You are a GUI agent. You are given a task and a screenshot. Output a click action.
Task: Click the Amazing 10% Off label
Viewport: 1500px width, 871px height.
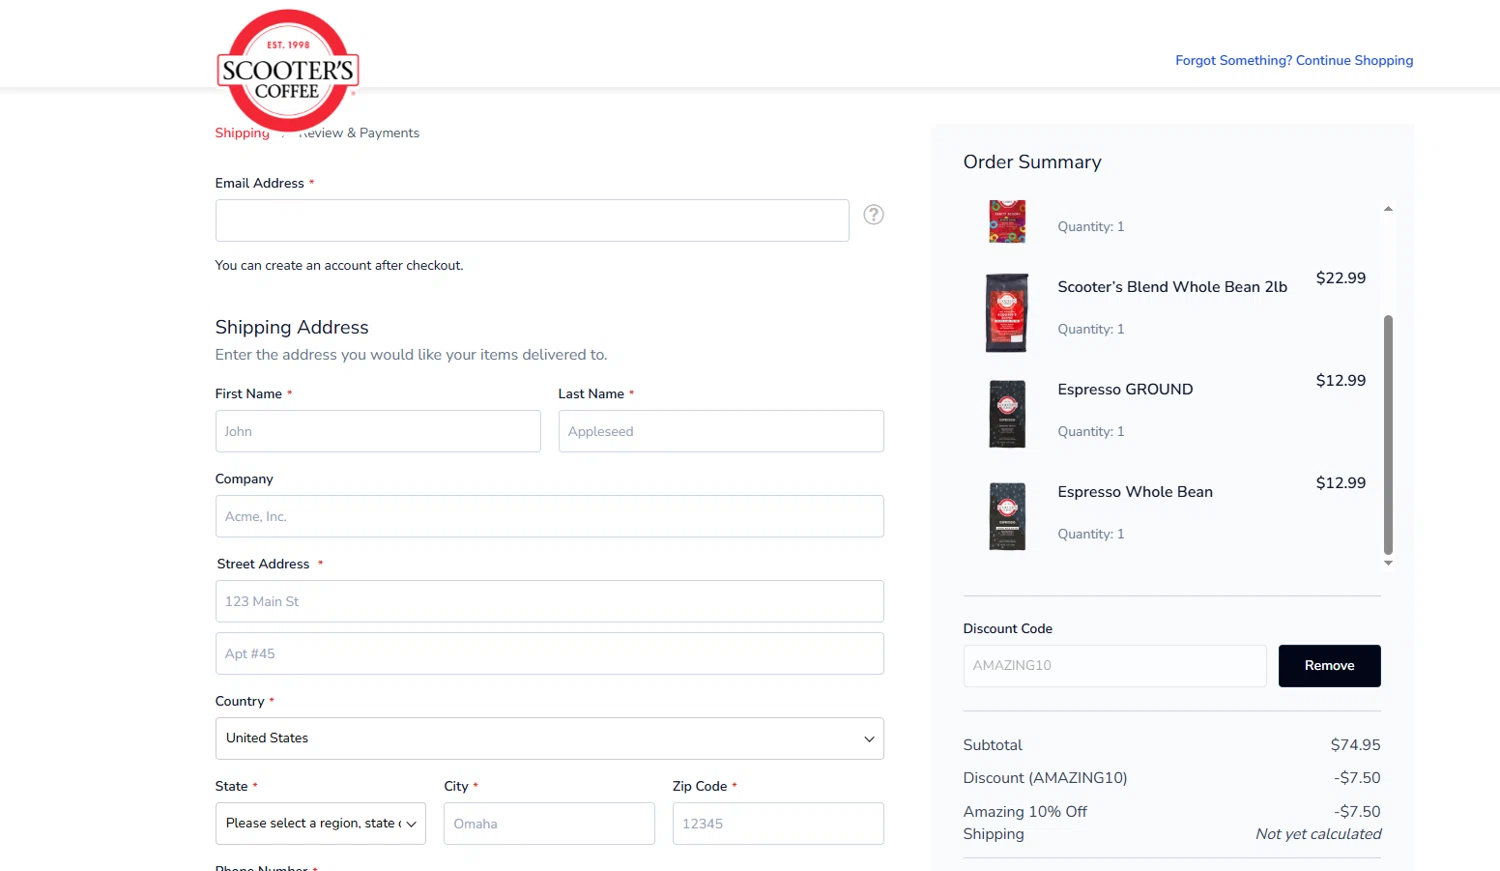(x=1025, y=812)
